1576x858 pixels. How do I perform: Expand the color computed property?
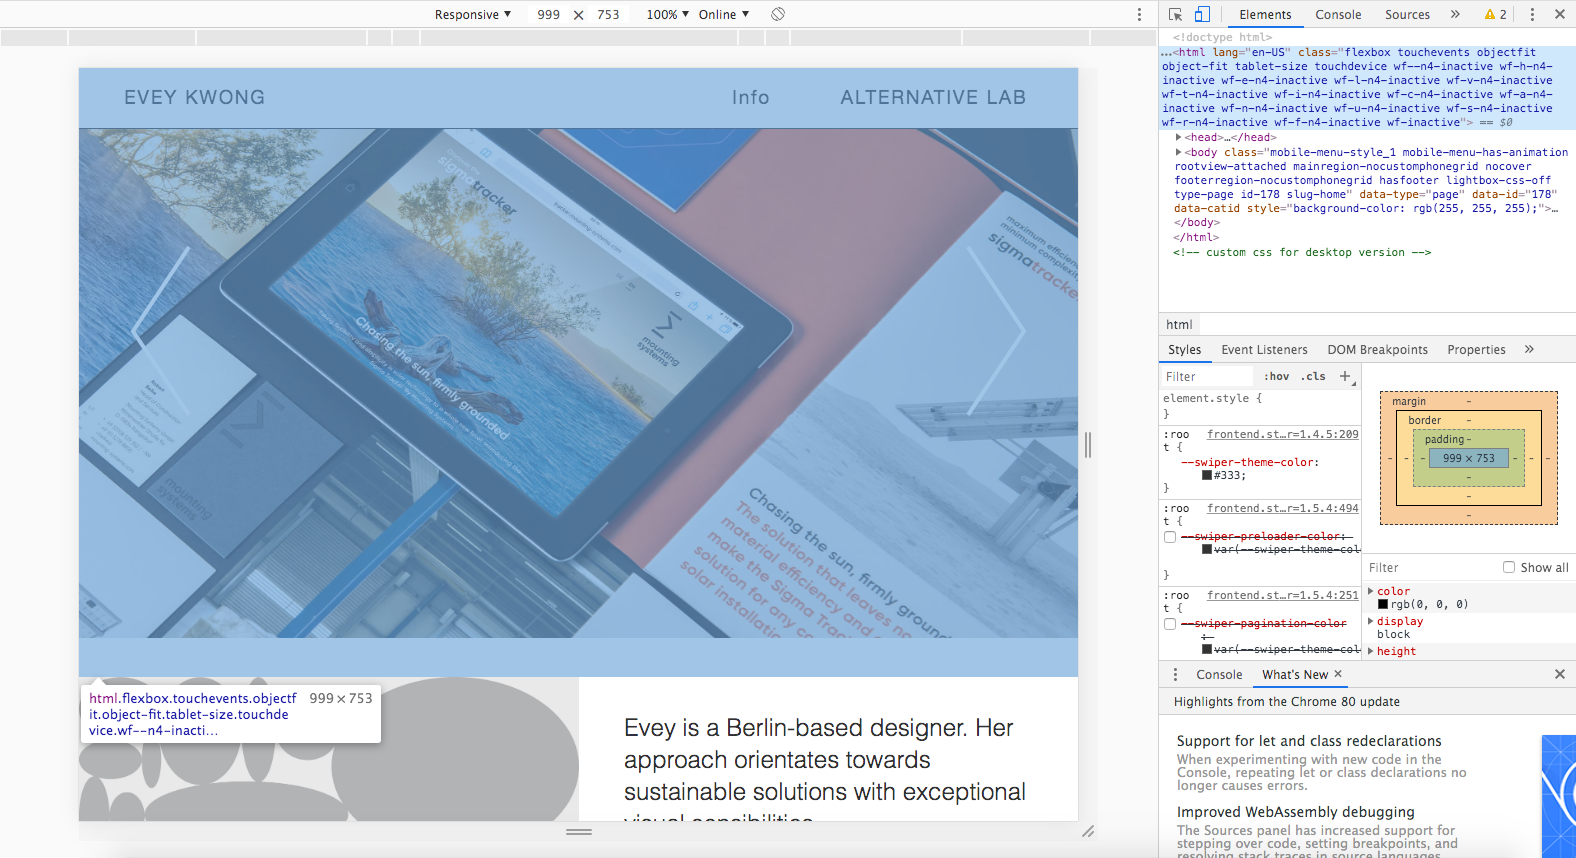[1371, 591]
